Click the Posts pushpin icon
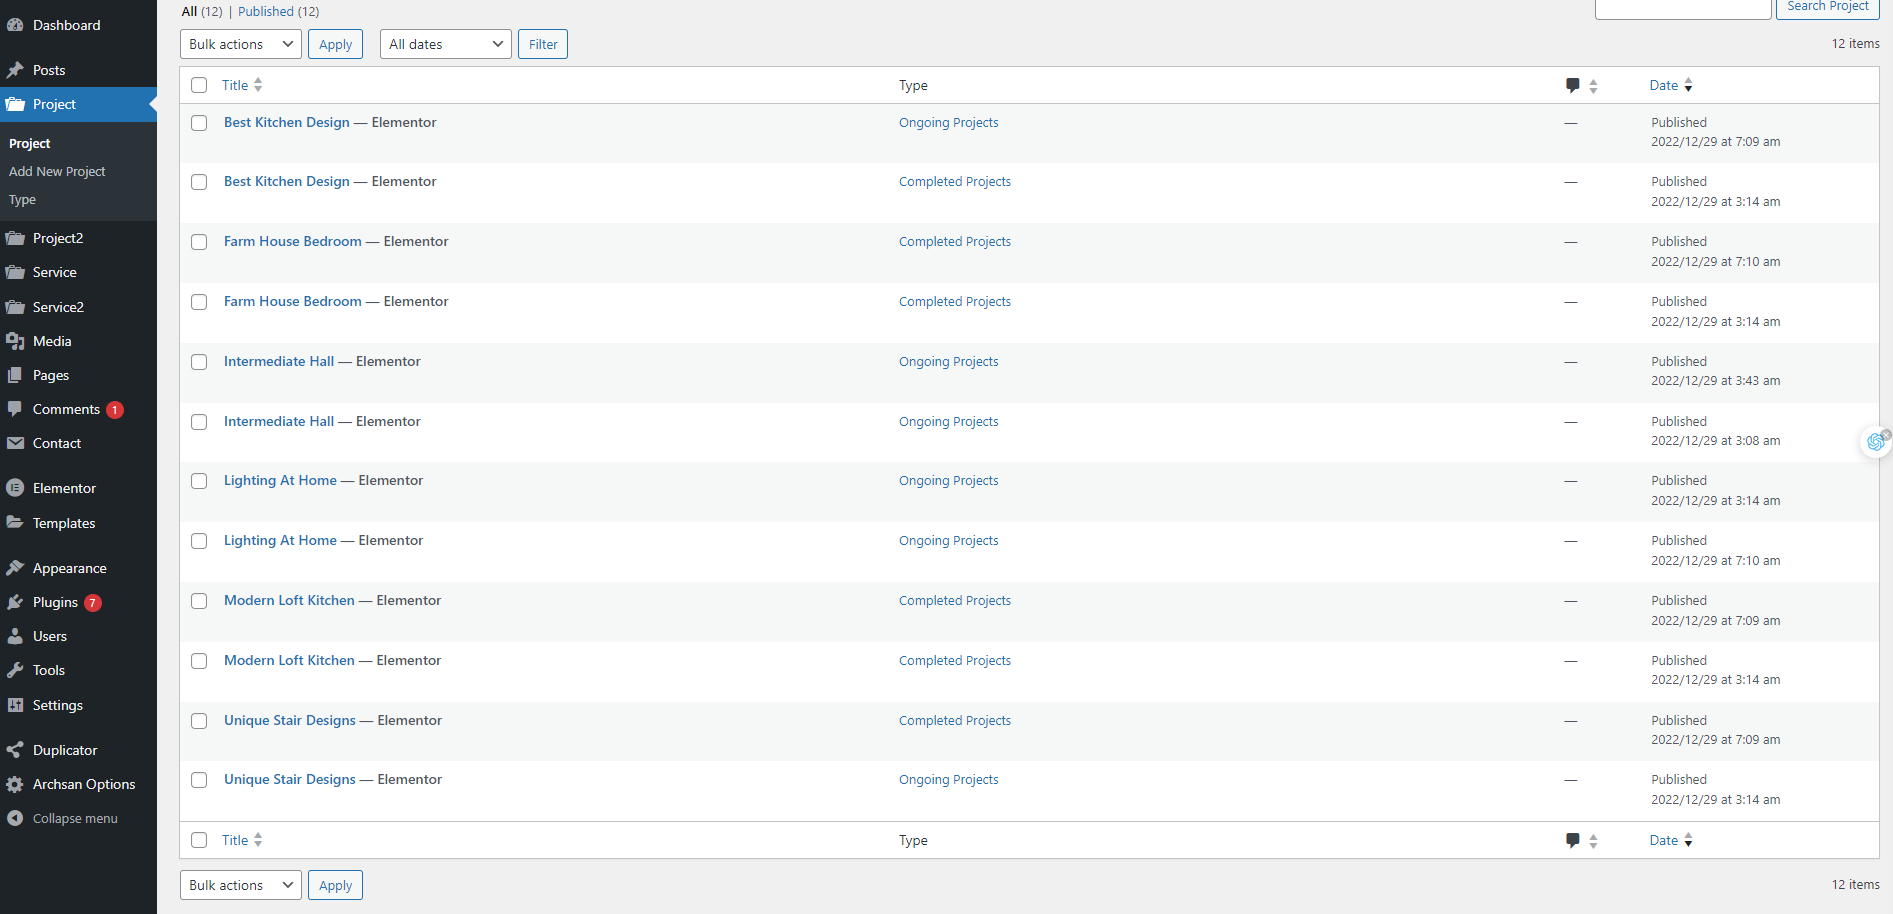This screenshot has width=1893, height=914. [15, 70]
